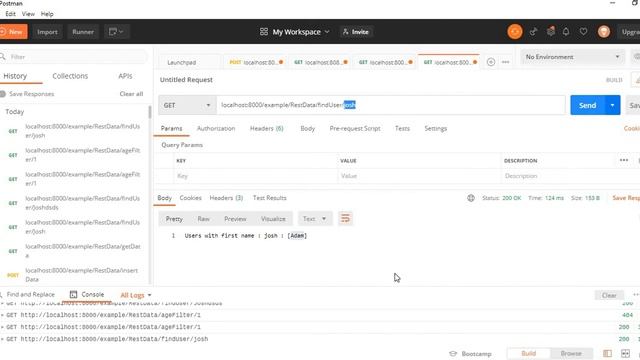Open response Cookies tab
Viewport: 640px width, 360px height.
click(191, 198)
